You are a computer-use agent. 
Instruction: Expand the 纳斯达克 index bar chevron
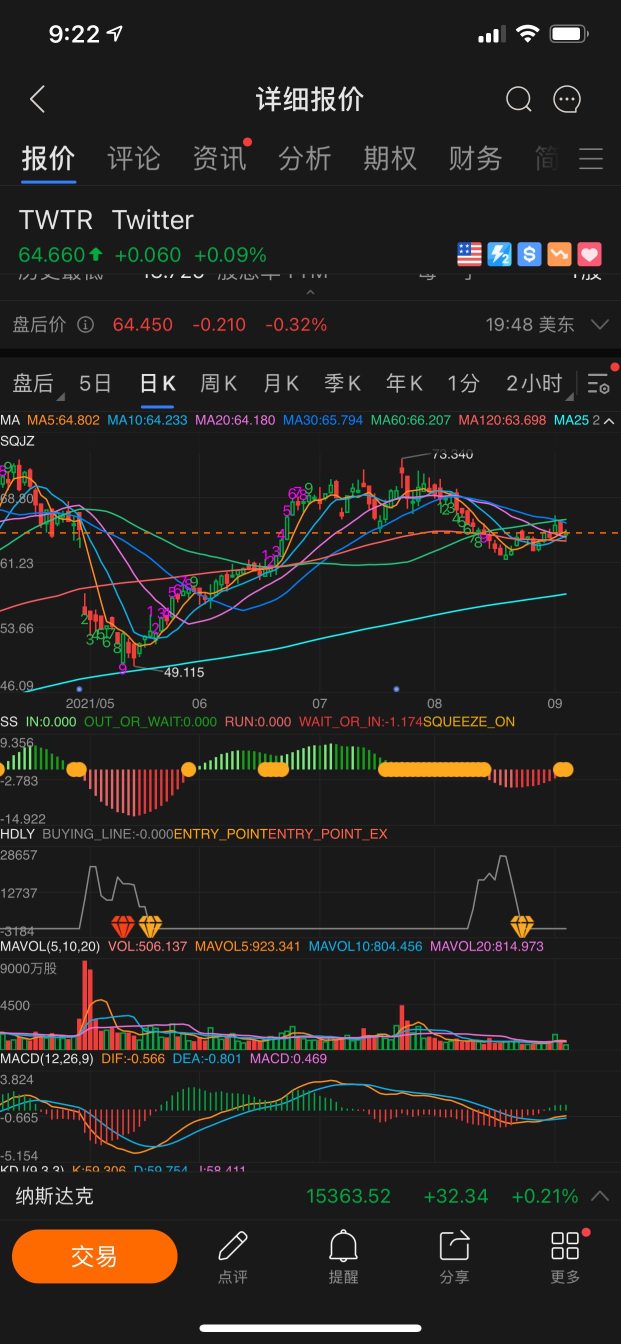click(x=599, y=1196)
